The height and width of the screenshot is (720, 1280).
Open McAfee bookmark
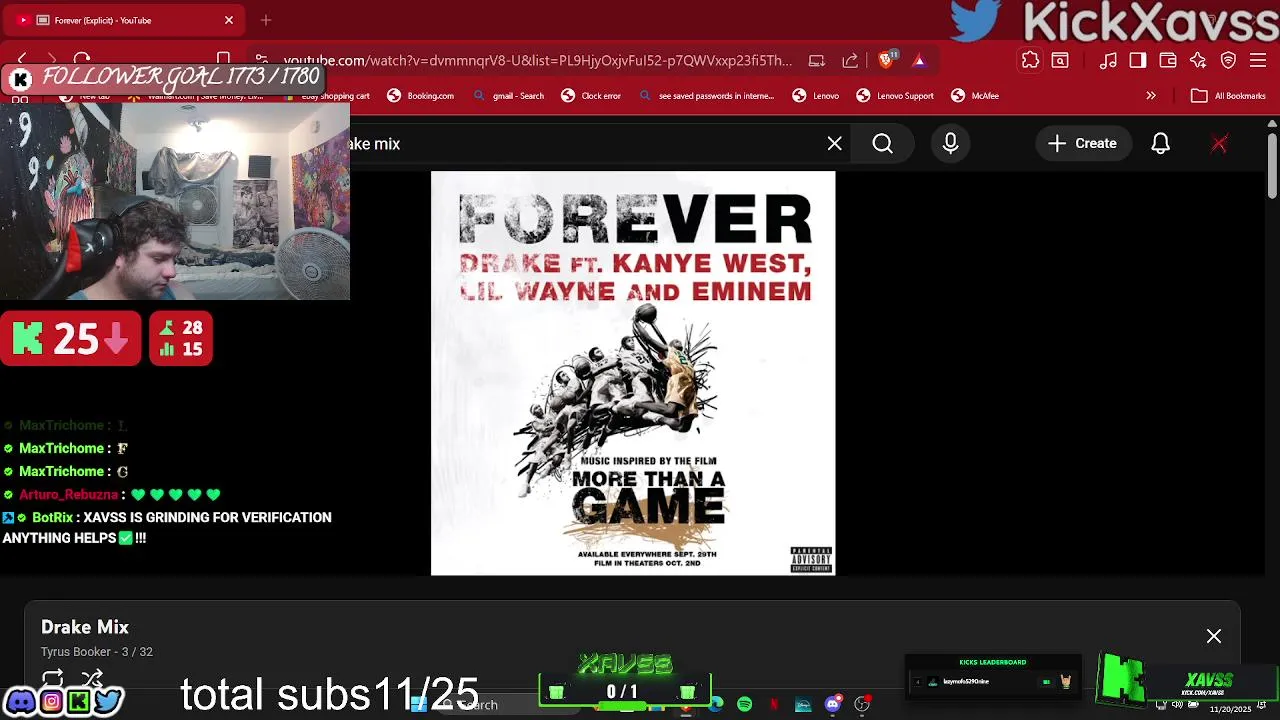coord(975,96)
